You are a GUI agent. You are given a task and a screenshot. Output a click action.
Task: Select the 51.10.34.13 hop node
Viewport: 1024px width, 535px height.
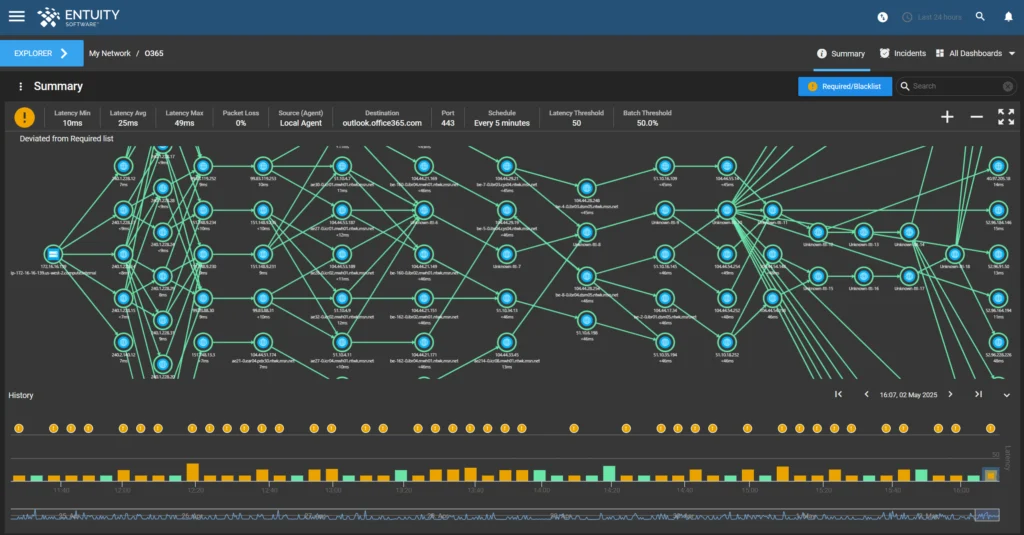click(x=507, y=299)
